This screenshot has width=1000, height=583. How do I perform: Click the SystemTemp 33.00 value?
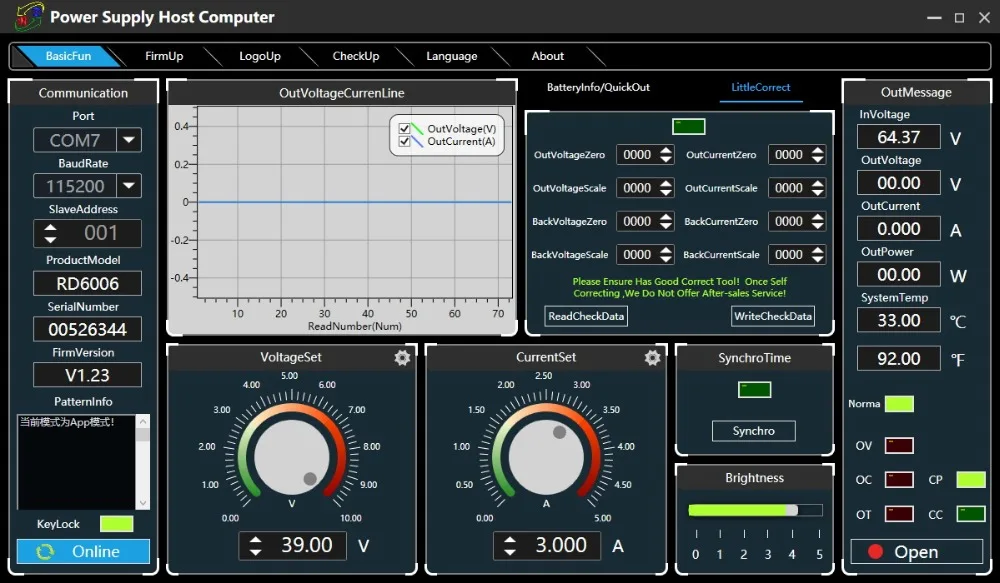pyautogui.click(x=899, y=320)
